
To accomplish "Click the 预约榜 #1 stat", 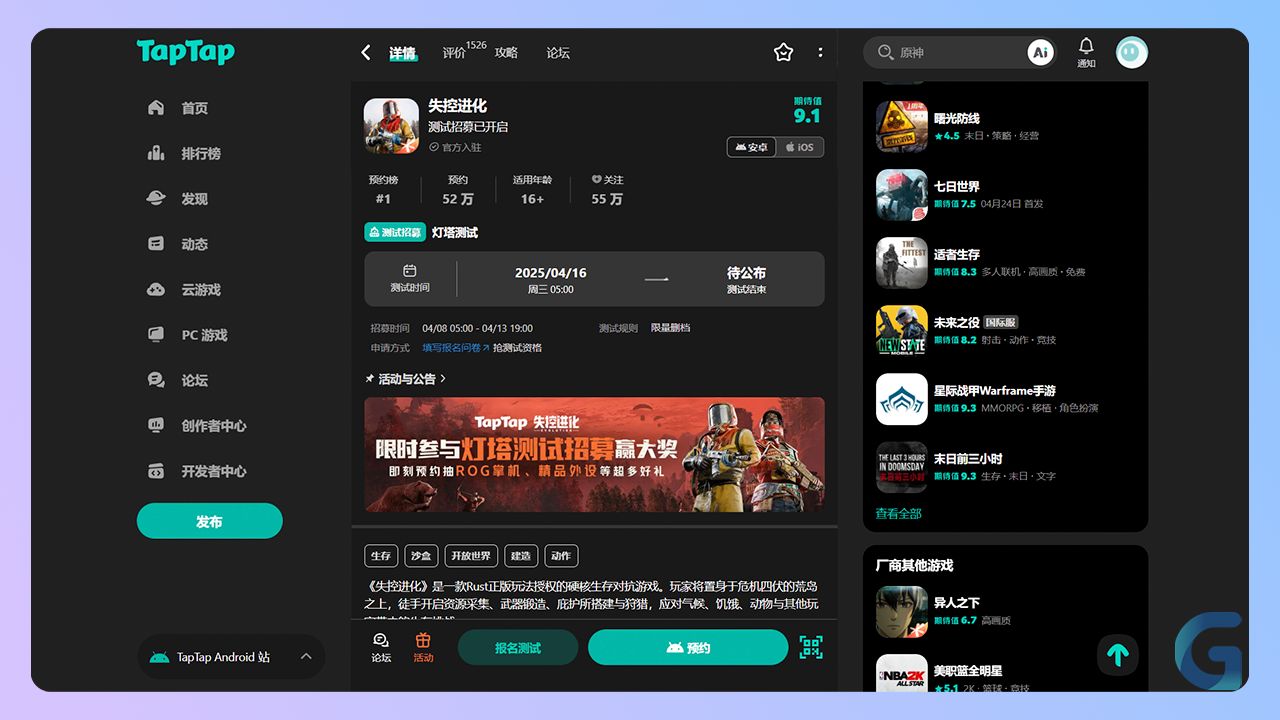I will click(x=383, y=190).
